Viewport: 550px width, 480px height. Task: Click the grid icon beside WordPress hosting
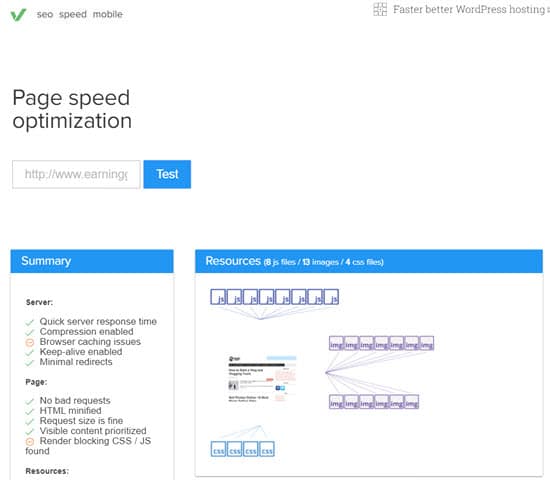tap(380, 9)
